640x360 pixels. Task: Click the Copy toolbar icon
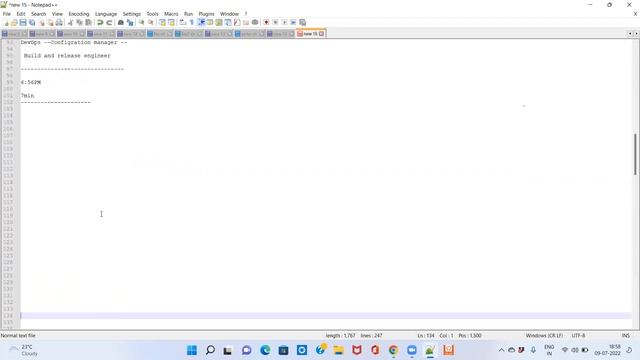click(x=79, y=22)
